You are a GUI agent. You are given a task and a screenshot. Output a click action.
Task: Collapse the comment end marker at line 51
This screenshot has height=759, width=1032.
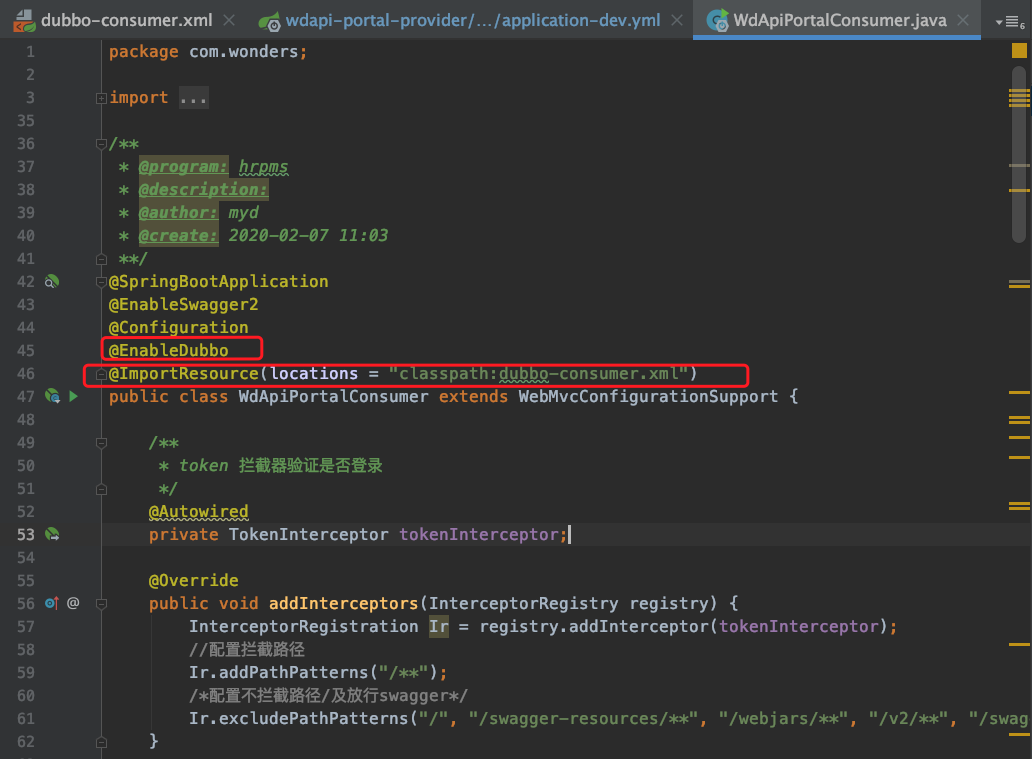pos(101,489)
